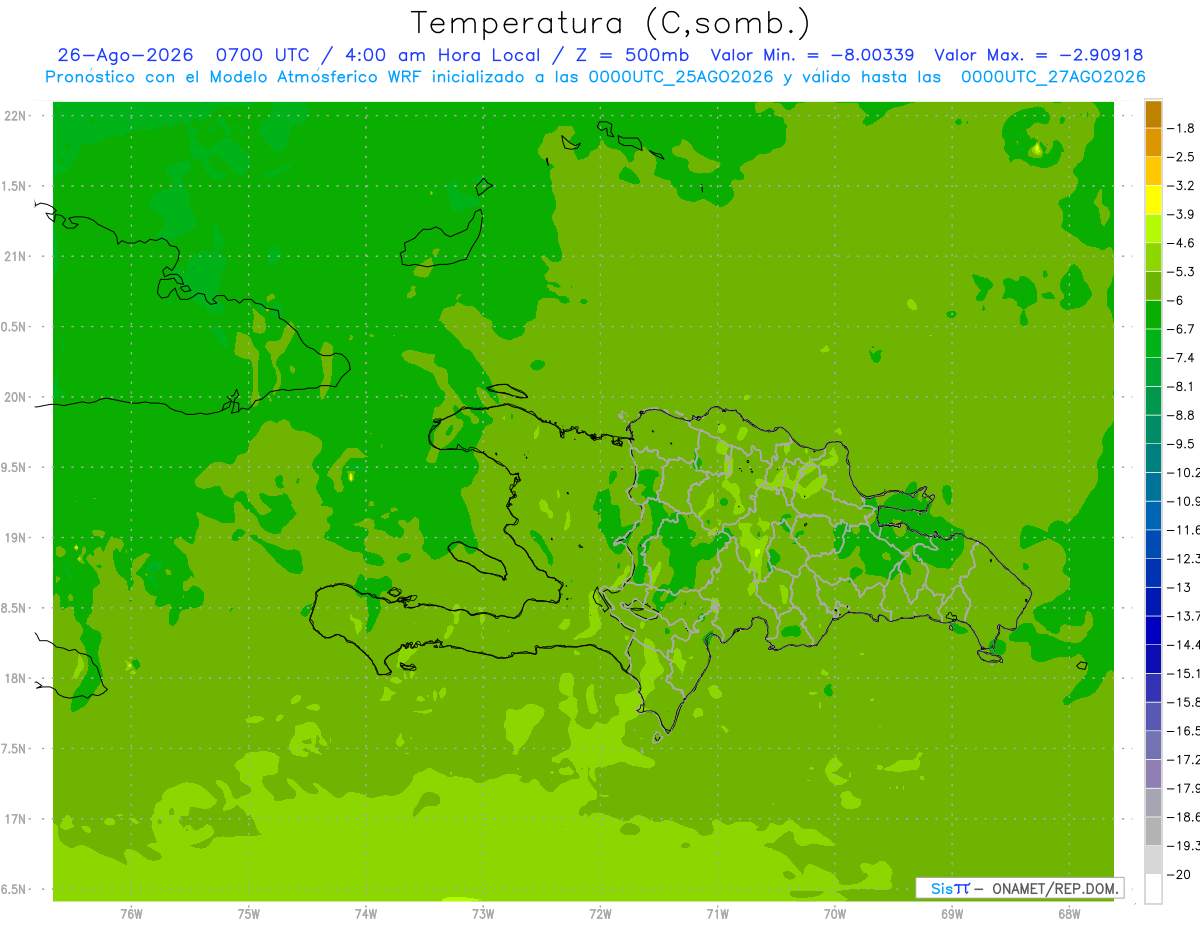Image resolution: width=1200 pixels, height=927 pixels.
Task: Click the "ONAMET/REP.DOM." credit label
Action: [x=1056, y=888]
